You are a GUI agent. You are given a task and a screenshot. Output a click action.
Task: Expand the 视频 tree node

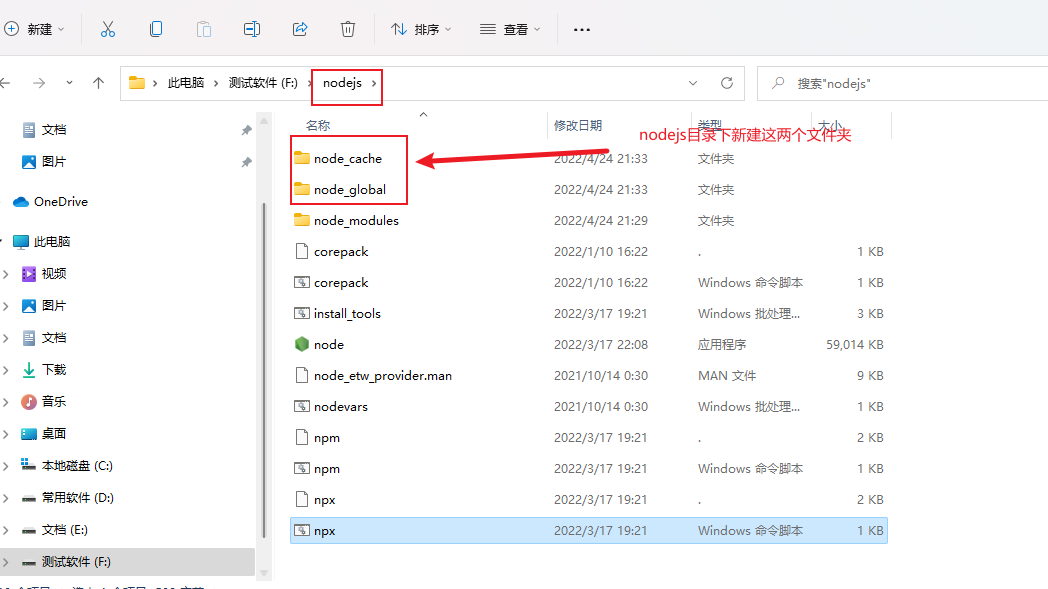(x=5, y=273)
